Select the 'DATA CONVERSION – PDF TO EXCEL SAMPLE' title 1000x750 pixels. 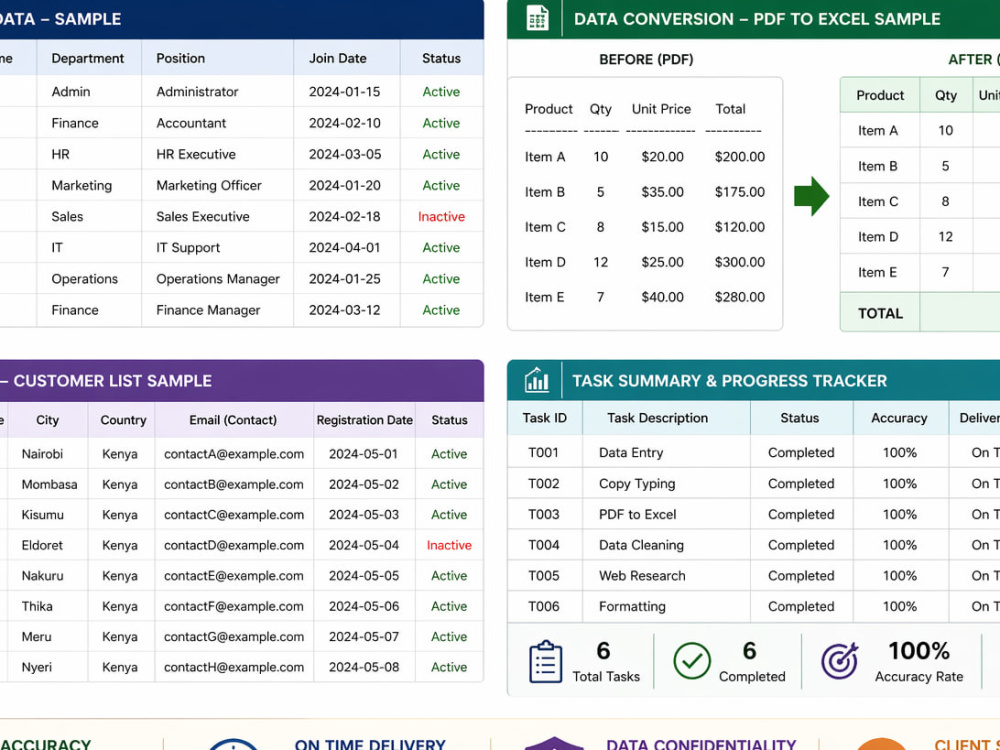pos(757,19)
